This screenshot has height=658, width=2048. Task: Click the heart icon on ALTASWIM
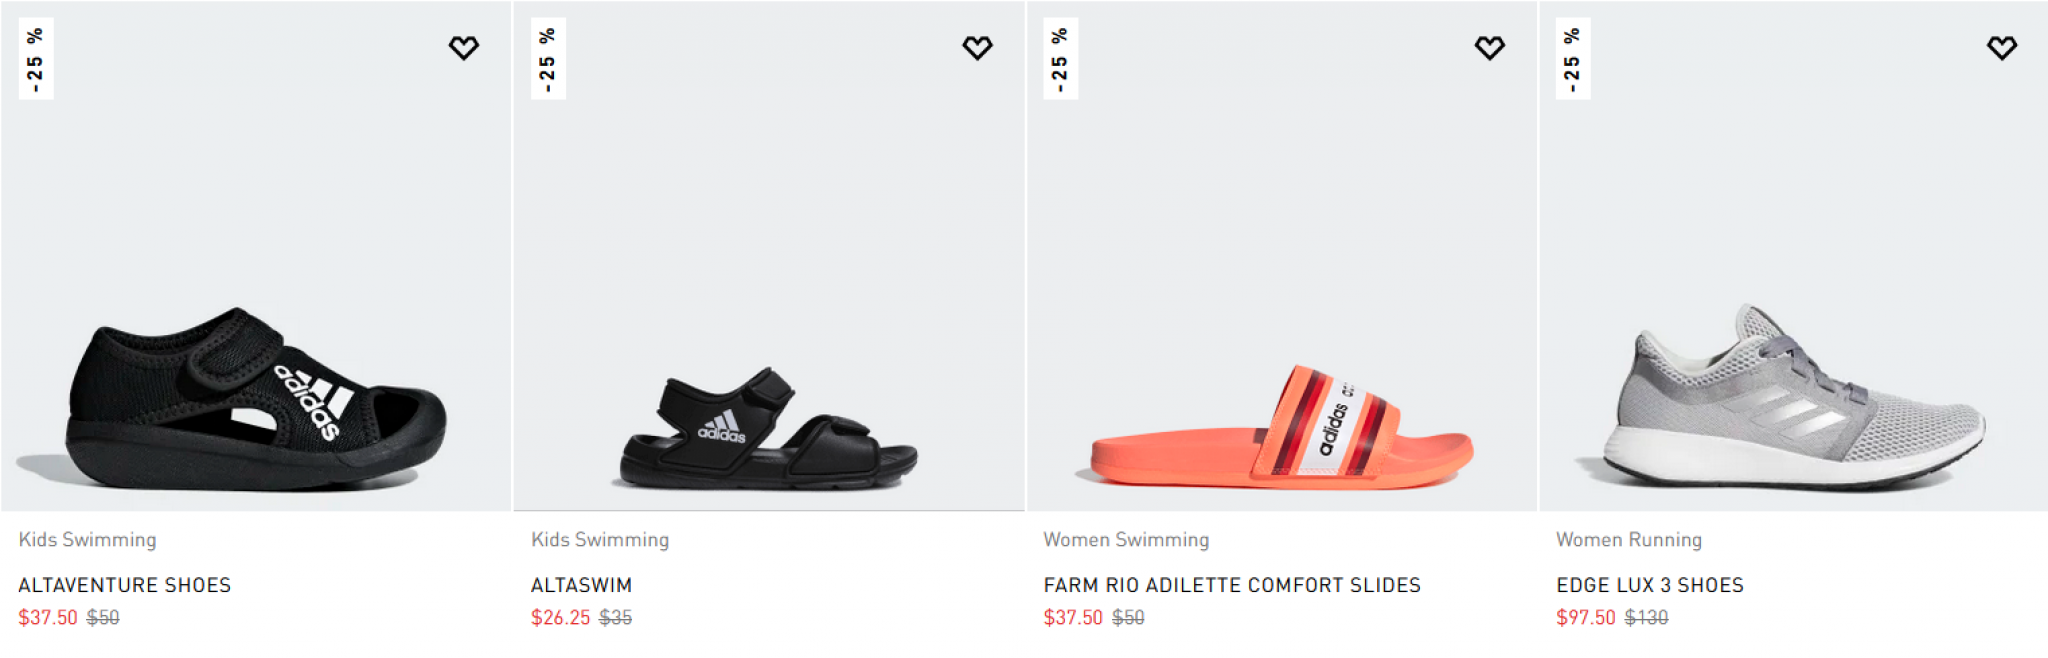976,45
